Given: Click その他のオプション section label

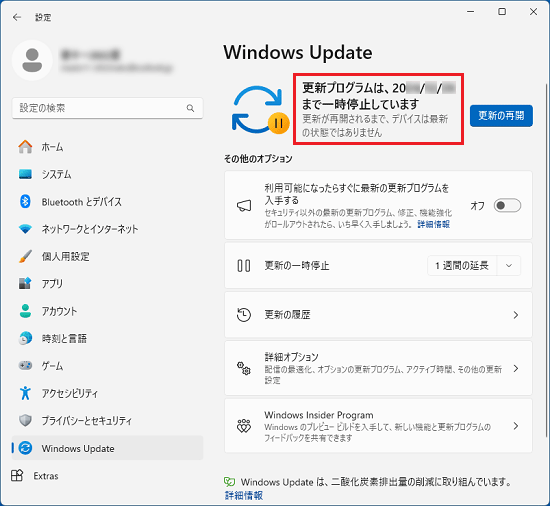Looking at the screenshot, I should coord(258,159).
